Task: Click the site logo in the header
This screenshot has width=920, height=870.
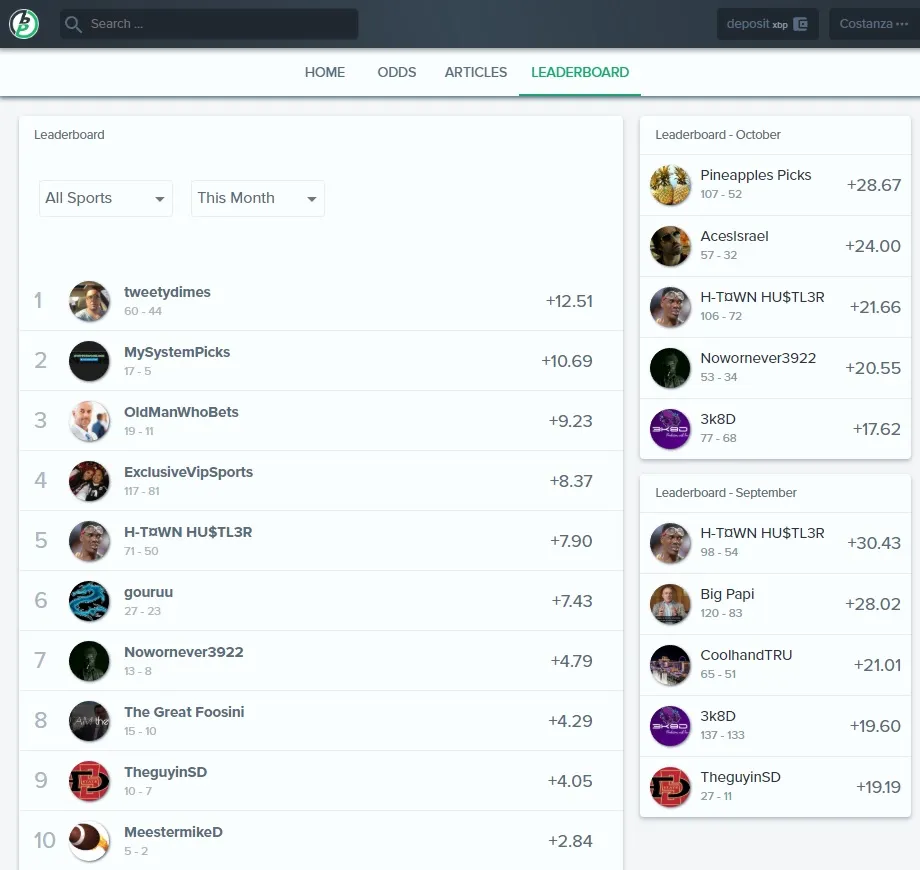Action: (24, 24)
